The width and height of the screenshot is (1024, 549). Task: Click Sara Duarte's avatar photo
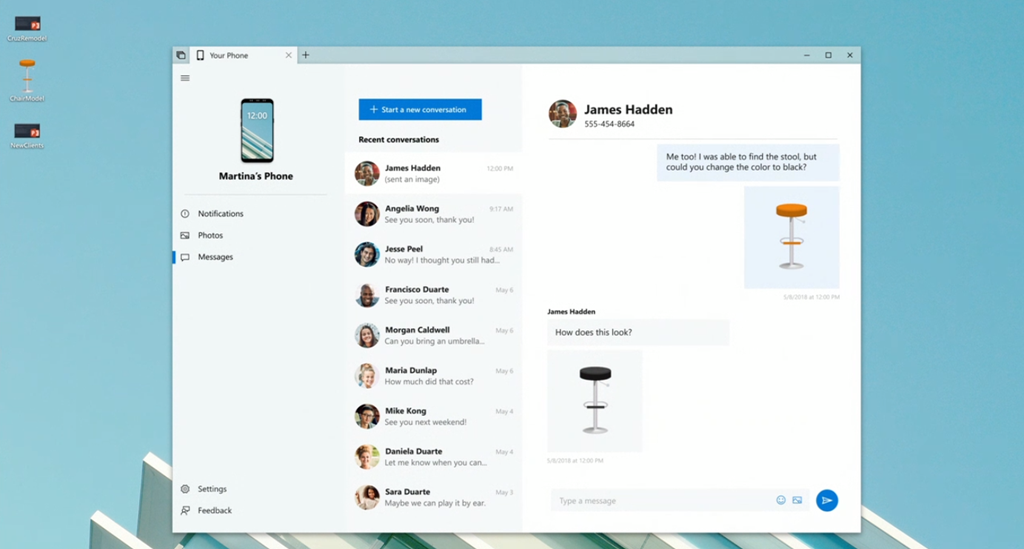(x=367, y=497)
